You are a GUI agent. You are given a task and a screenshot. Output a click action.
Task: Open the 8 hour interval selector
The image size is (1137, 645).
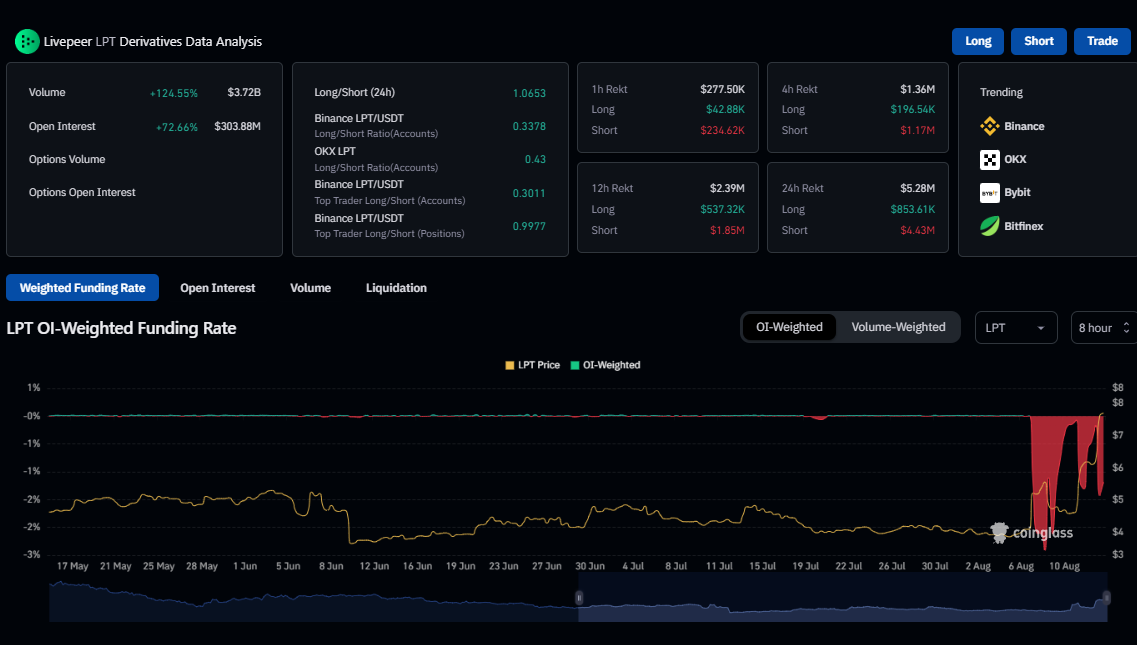[x=1103, y=328]
